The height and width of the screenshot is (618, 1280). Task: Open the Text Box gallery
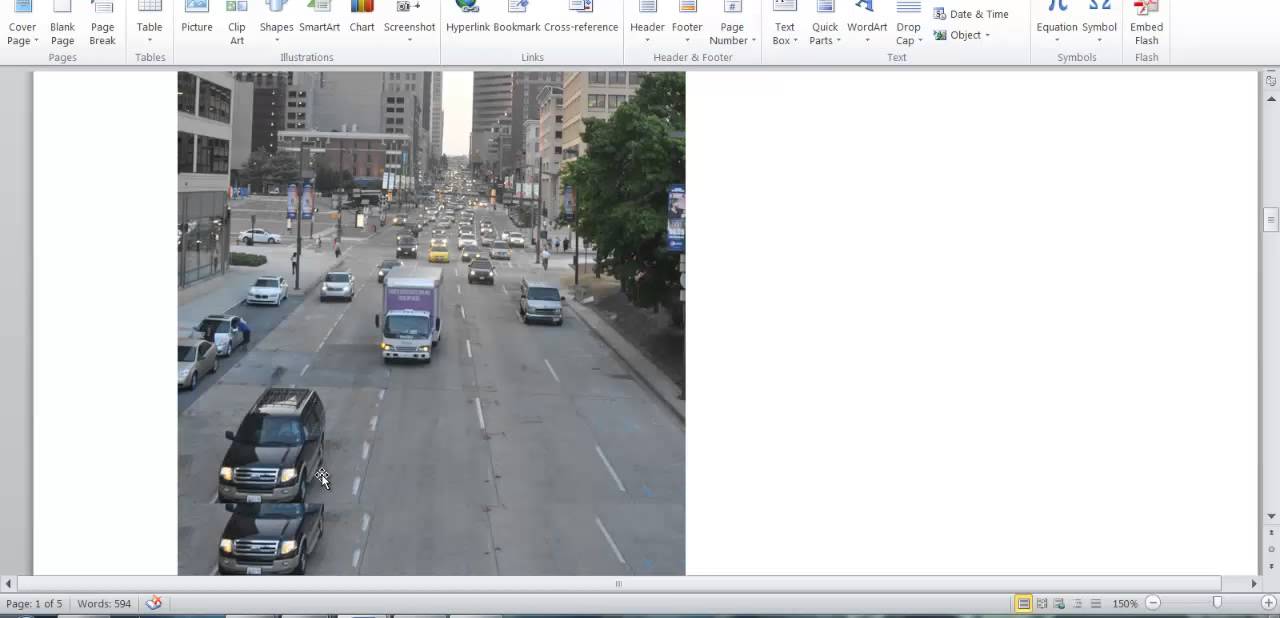coord(785,24)
